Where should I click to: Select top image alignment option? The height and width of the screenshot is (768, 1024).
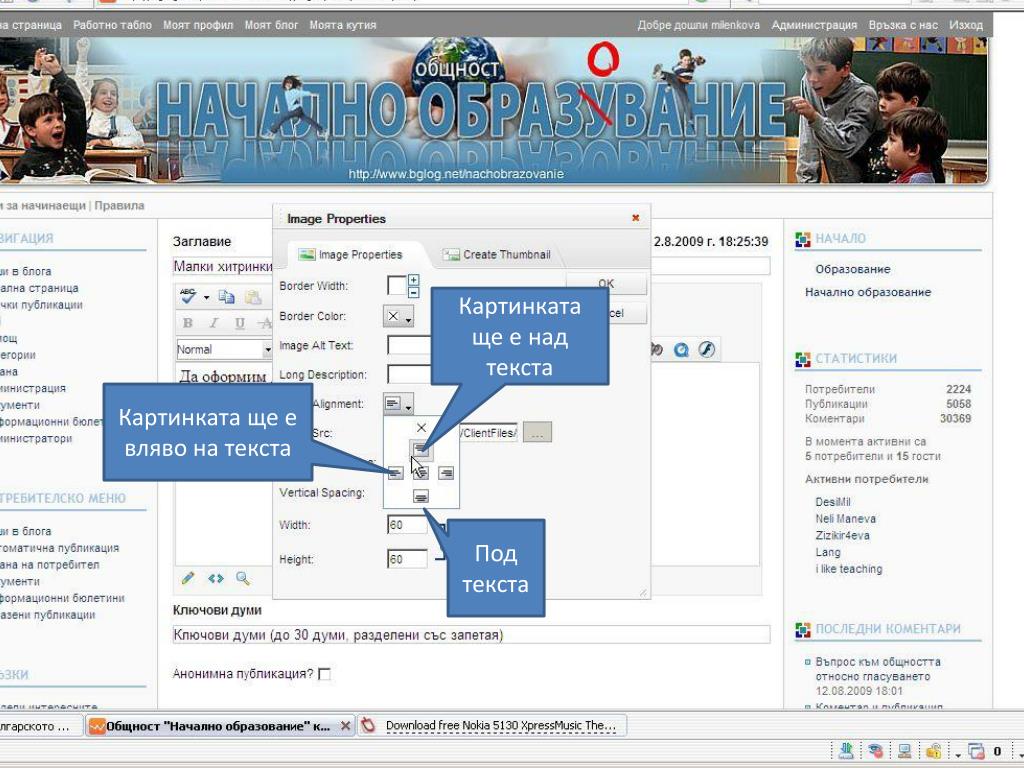coord(421,449)
